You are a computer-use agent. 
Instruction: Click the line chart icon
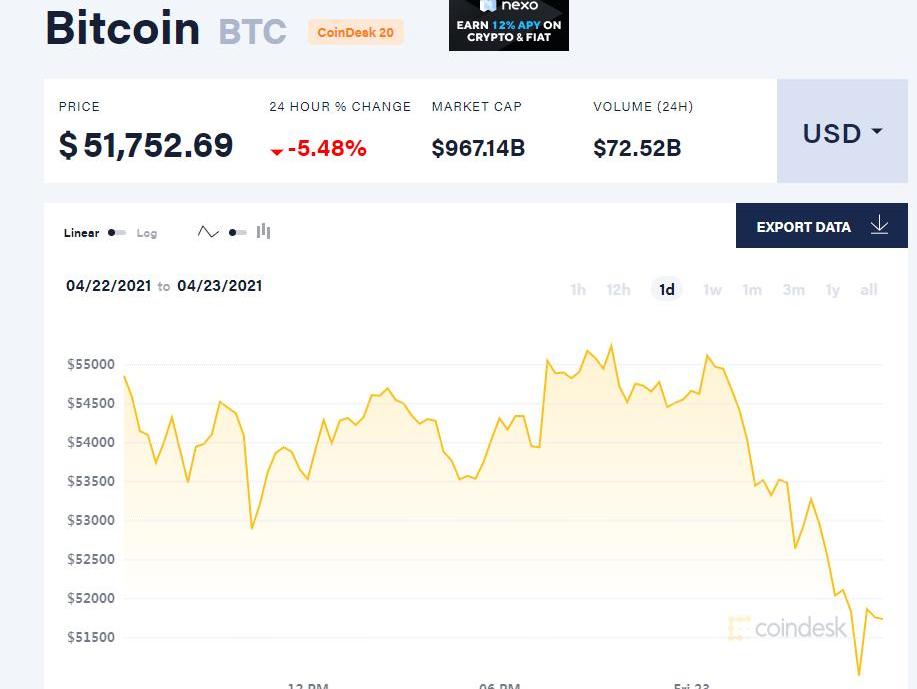coord(208,232)
